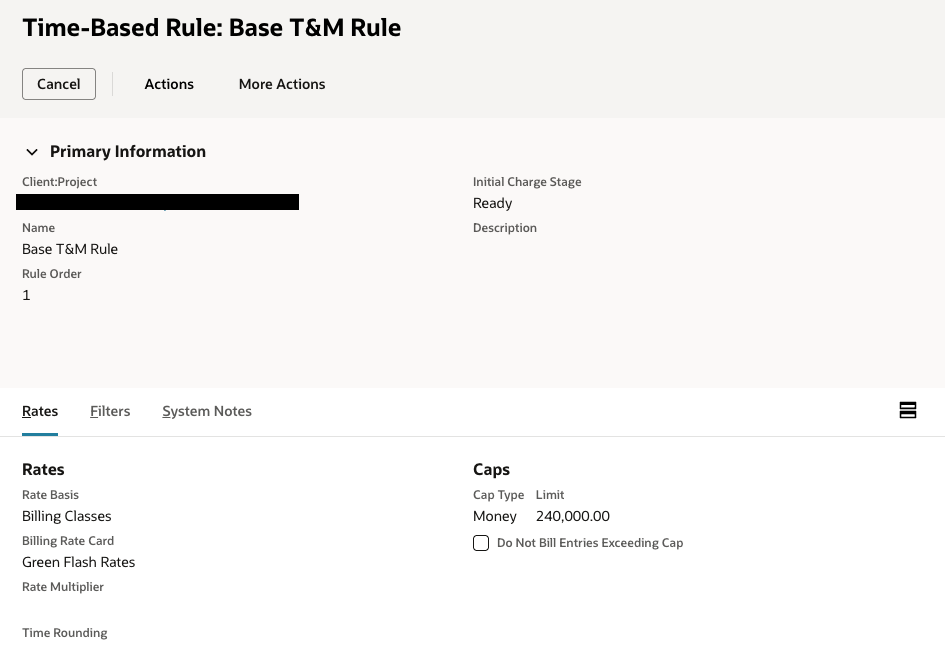Click the Green Flash Rates rate card

[x=78, y=562]
